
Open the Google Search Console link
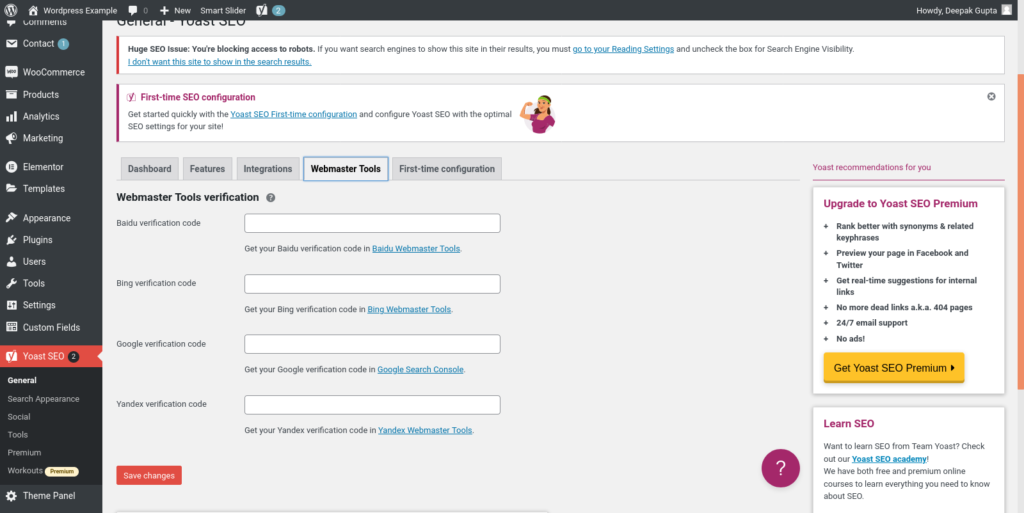tap(420, 370)
